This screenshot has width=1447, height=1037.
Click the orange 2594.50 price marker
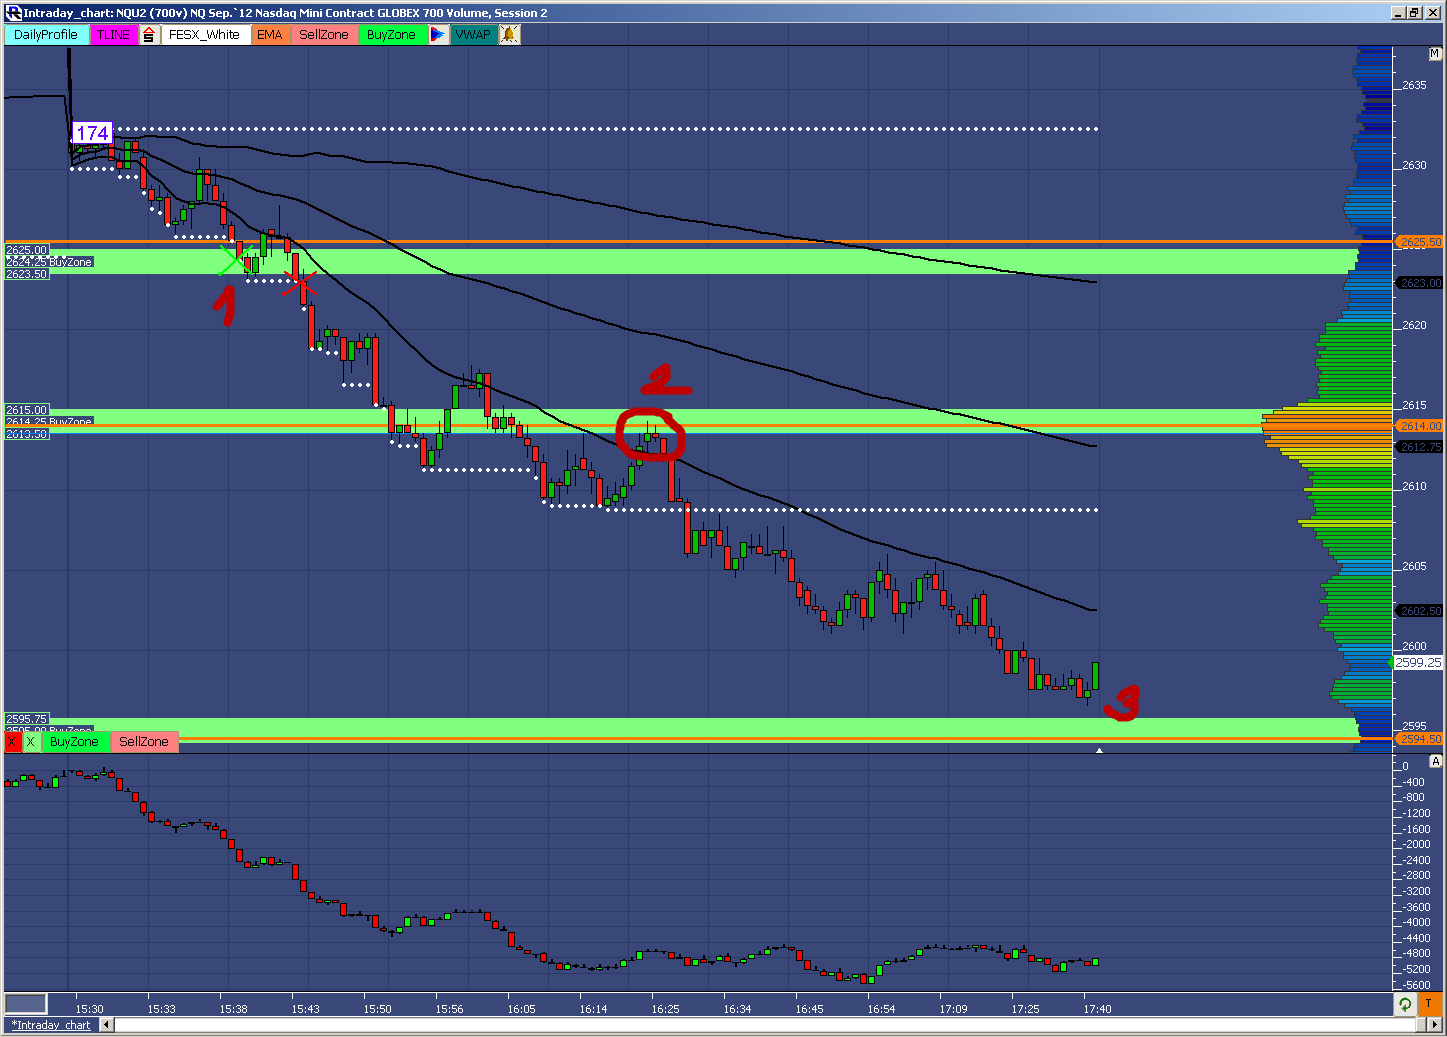[1420, 739]
